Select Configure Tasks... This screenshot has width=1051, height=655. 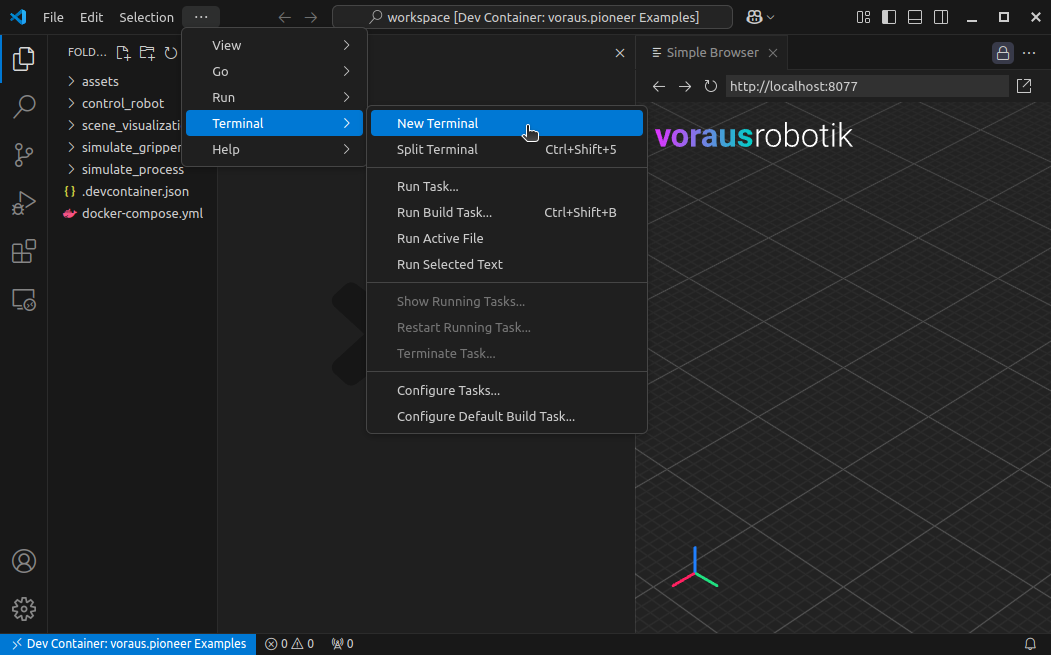[x=507, y=391]
